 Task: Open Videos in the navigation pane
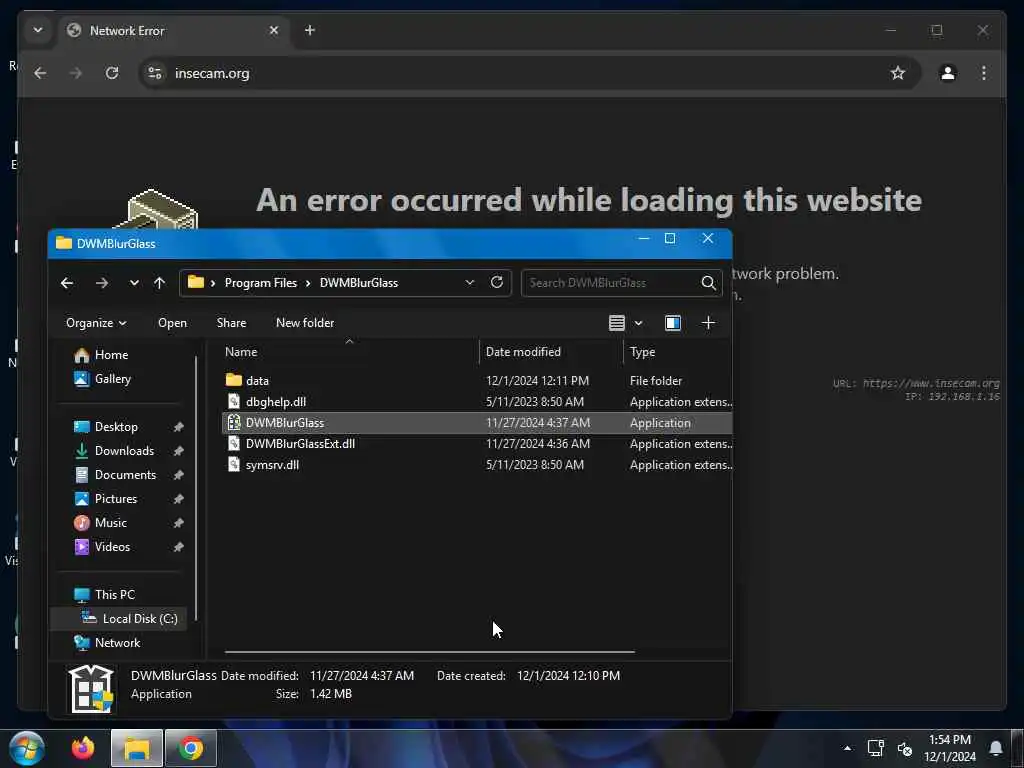[x=102, y=547]
